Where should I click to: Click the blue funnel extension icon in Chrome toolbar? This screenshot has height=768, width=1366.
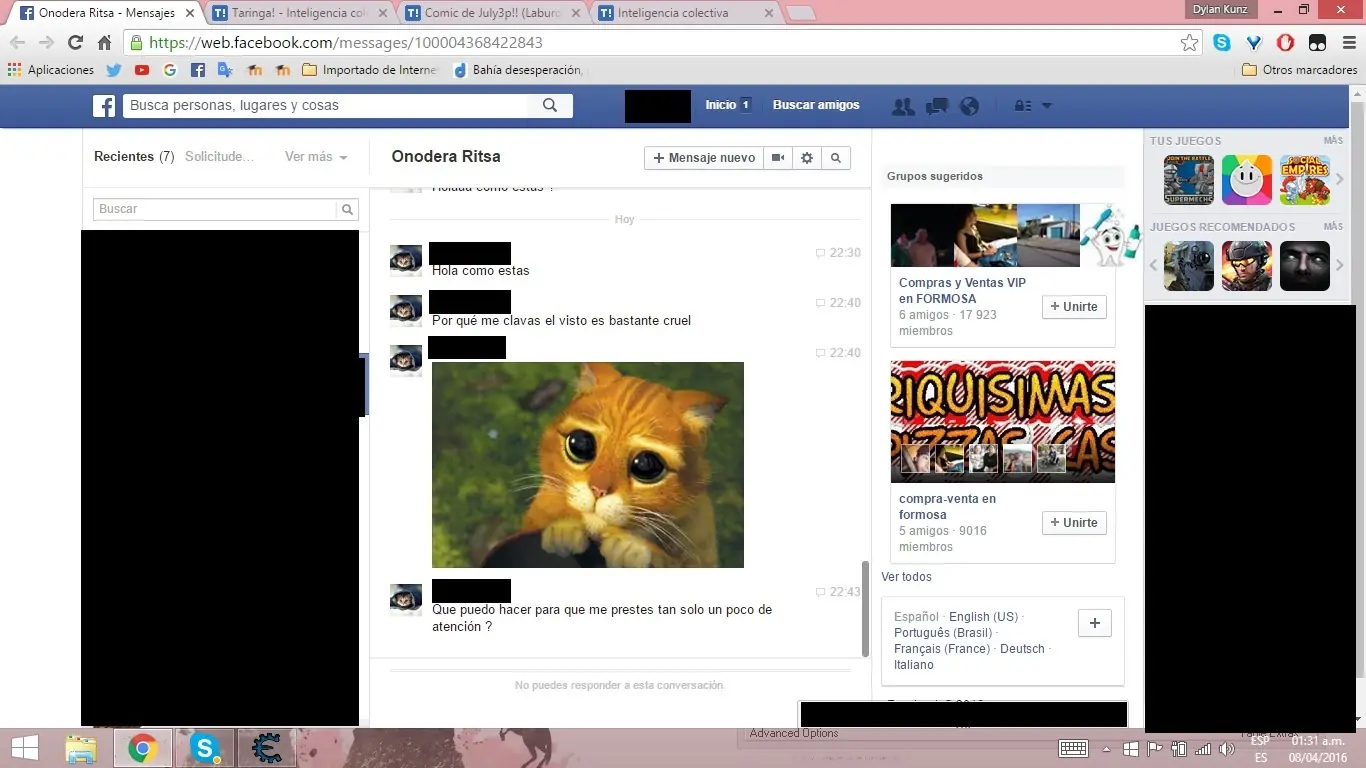tap(1254, 43)
